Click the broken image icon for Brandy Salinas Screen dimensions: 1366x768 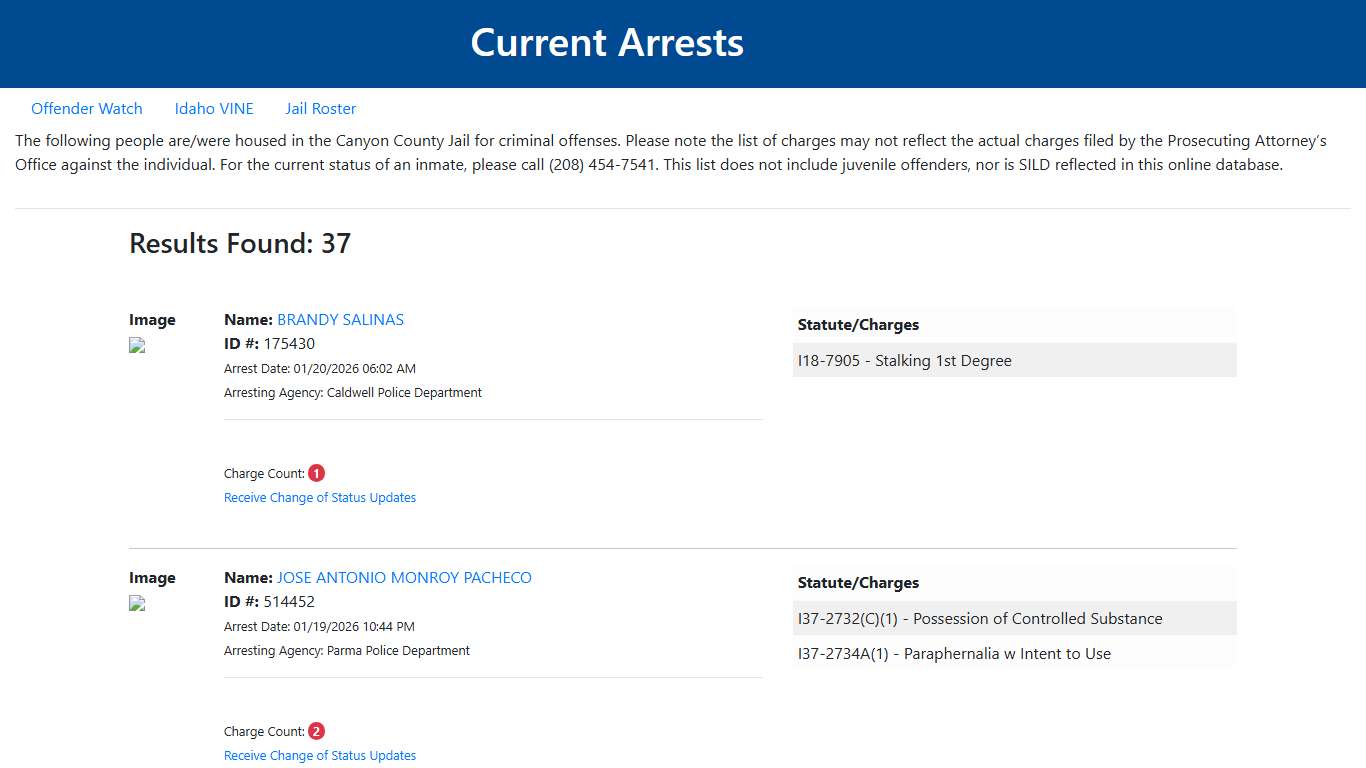click(x=136, y=345)
